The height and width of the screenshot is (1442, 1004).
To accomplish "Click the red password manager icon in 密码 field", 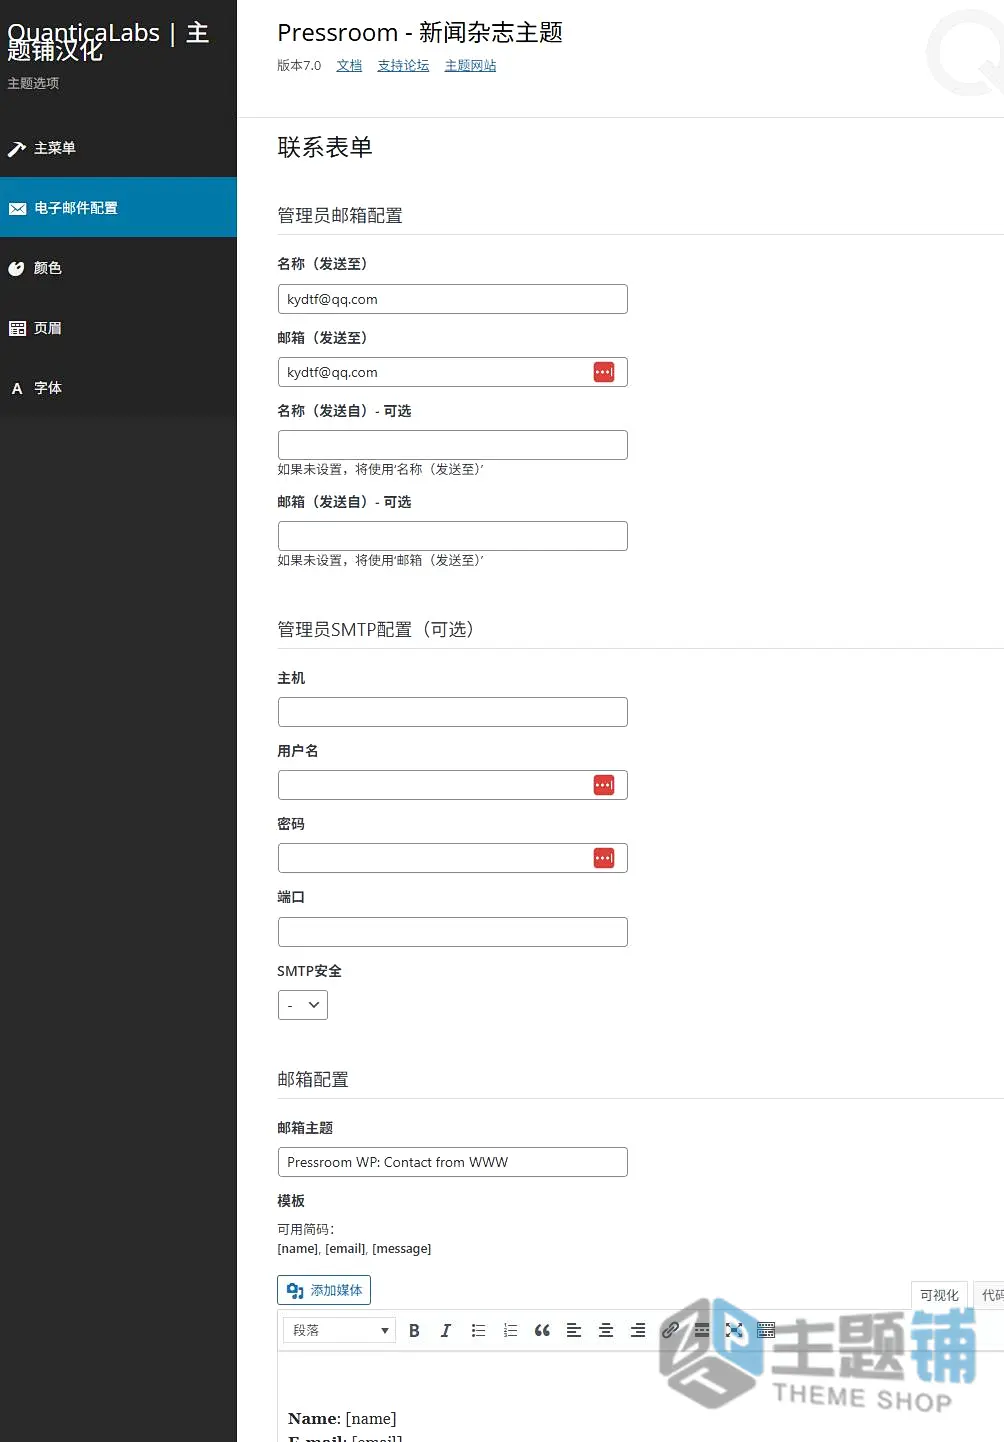I will pos(604,858).
